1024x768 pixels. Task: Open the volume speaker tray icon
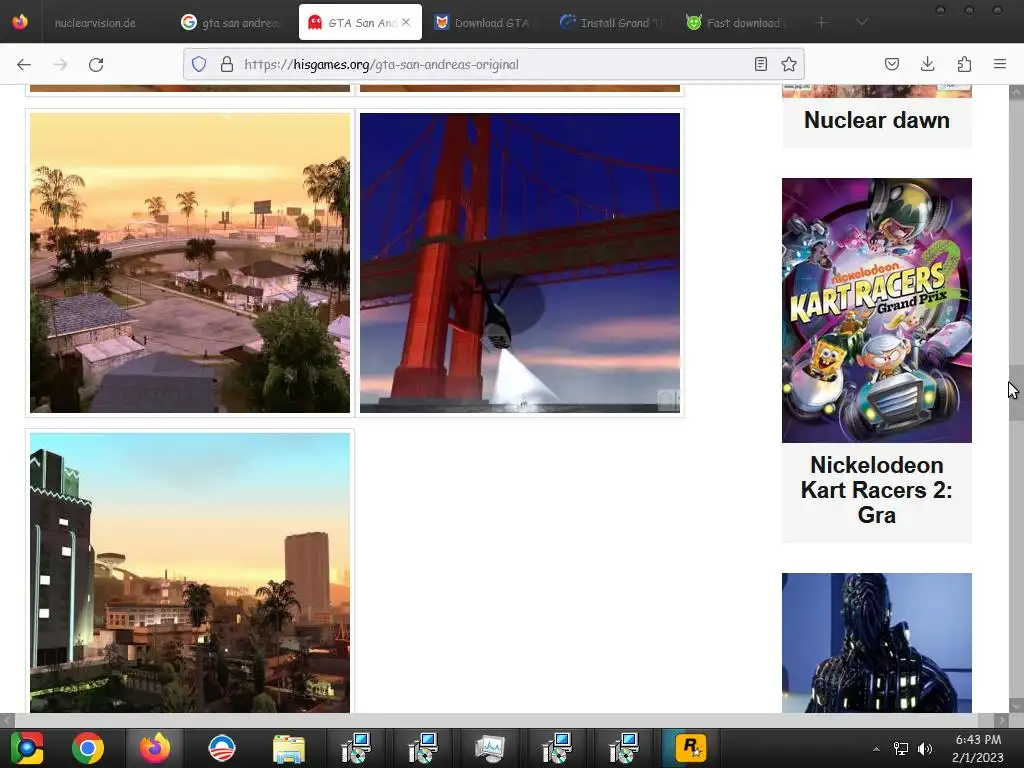925,749
